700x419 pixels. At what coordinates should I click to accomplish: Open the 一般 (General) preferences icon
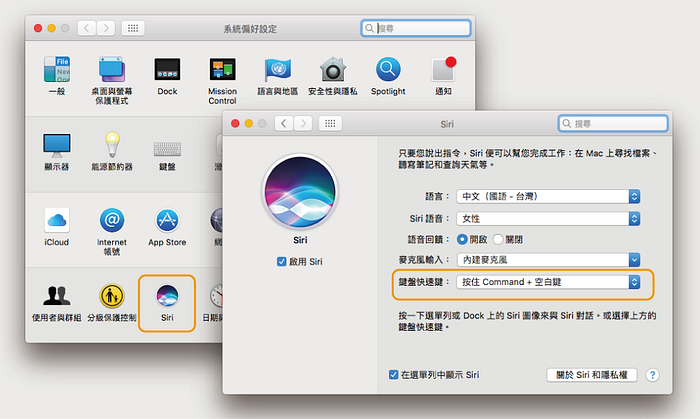[57, 70]
